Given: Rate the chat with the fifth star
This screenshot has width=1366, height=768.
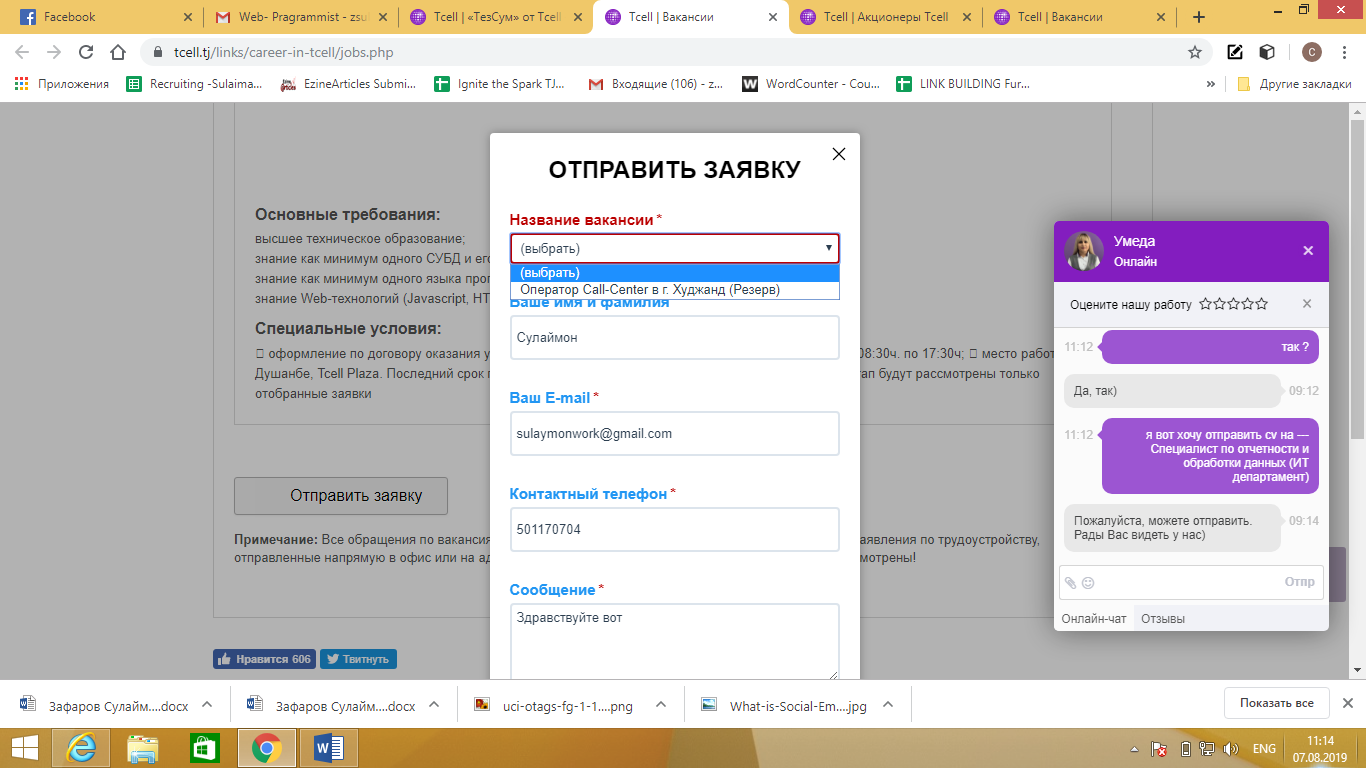Looking at the screenshot, I should pos(1262,304).
